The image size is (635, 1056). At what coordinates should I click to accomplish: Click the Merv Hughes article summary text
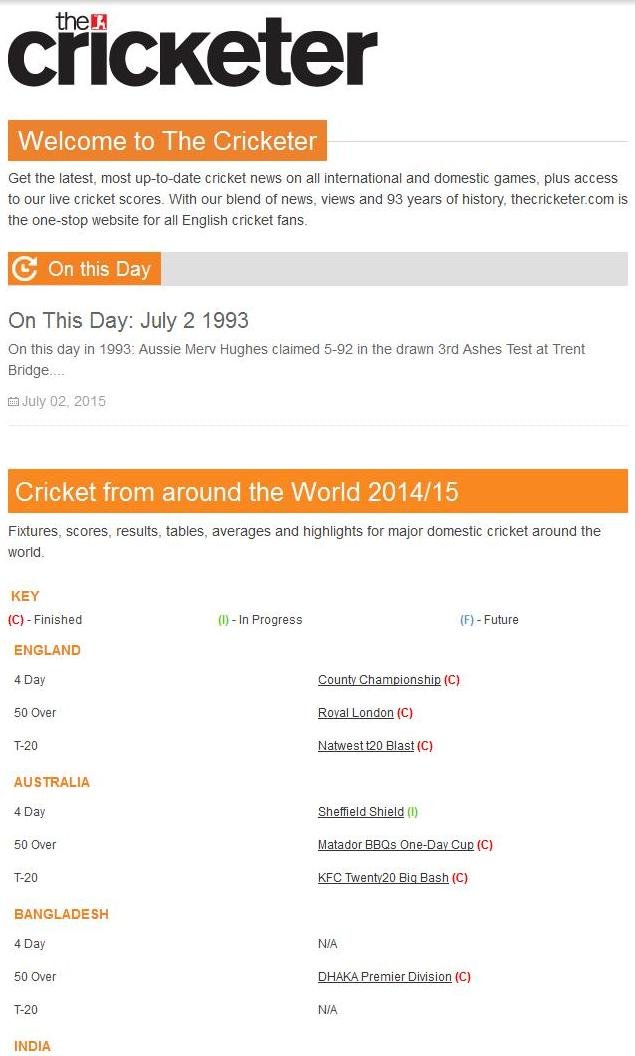tap(296, 359)
